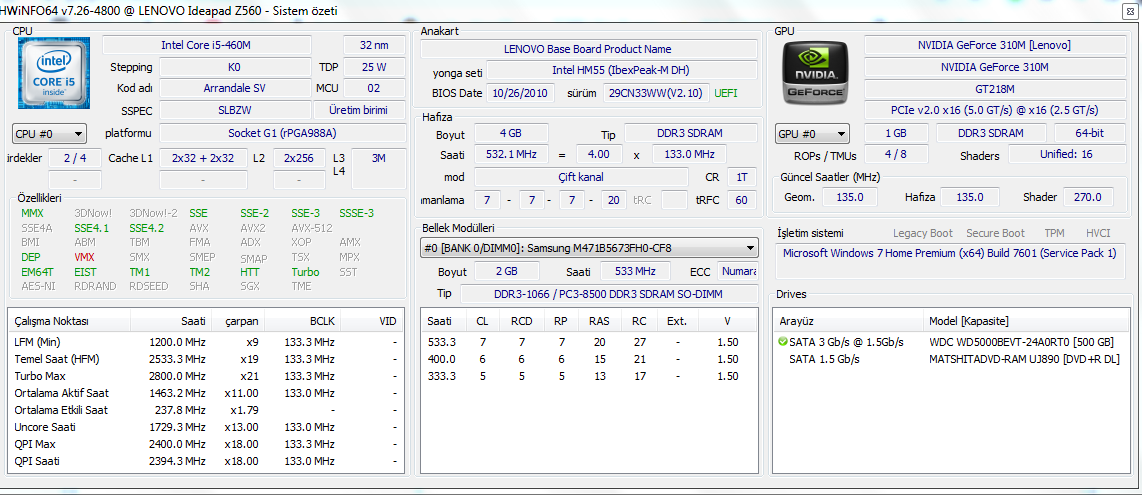Image resolution: width=1142 pixels, height=495 pixels.
Task: Click the Shader clock 270.0 value
Action: [1087, 197]
